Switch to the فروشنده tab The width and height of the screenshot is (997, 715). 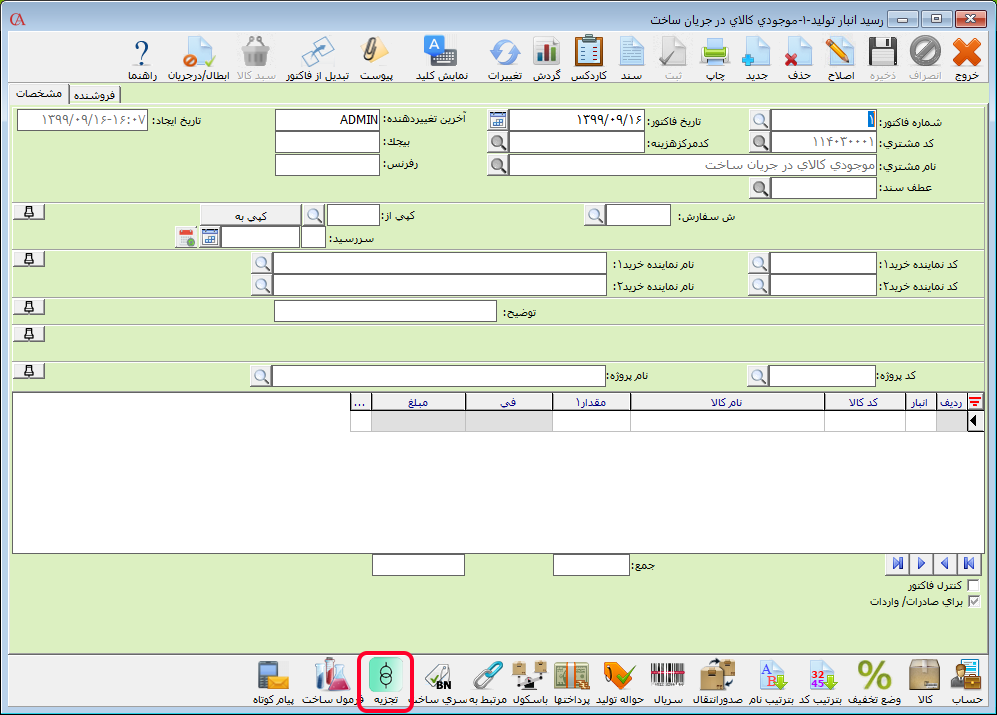pyautogui.click(x=94, y=94)
